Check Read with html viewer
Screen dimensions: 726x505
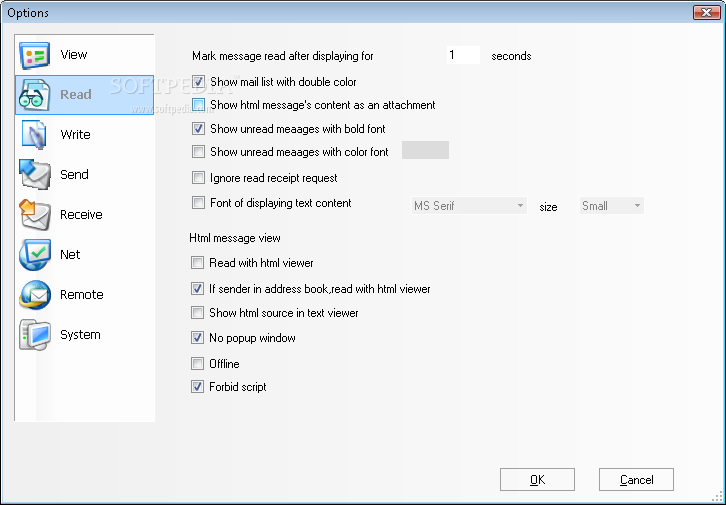point(197,263)
